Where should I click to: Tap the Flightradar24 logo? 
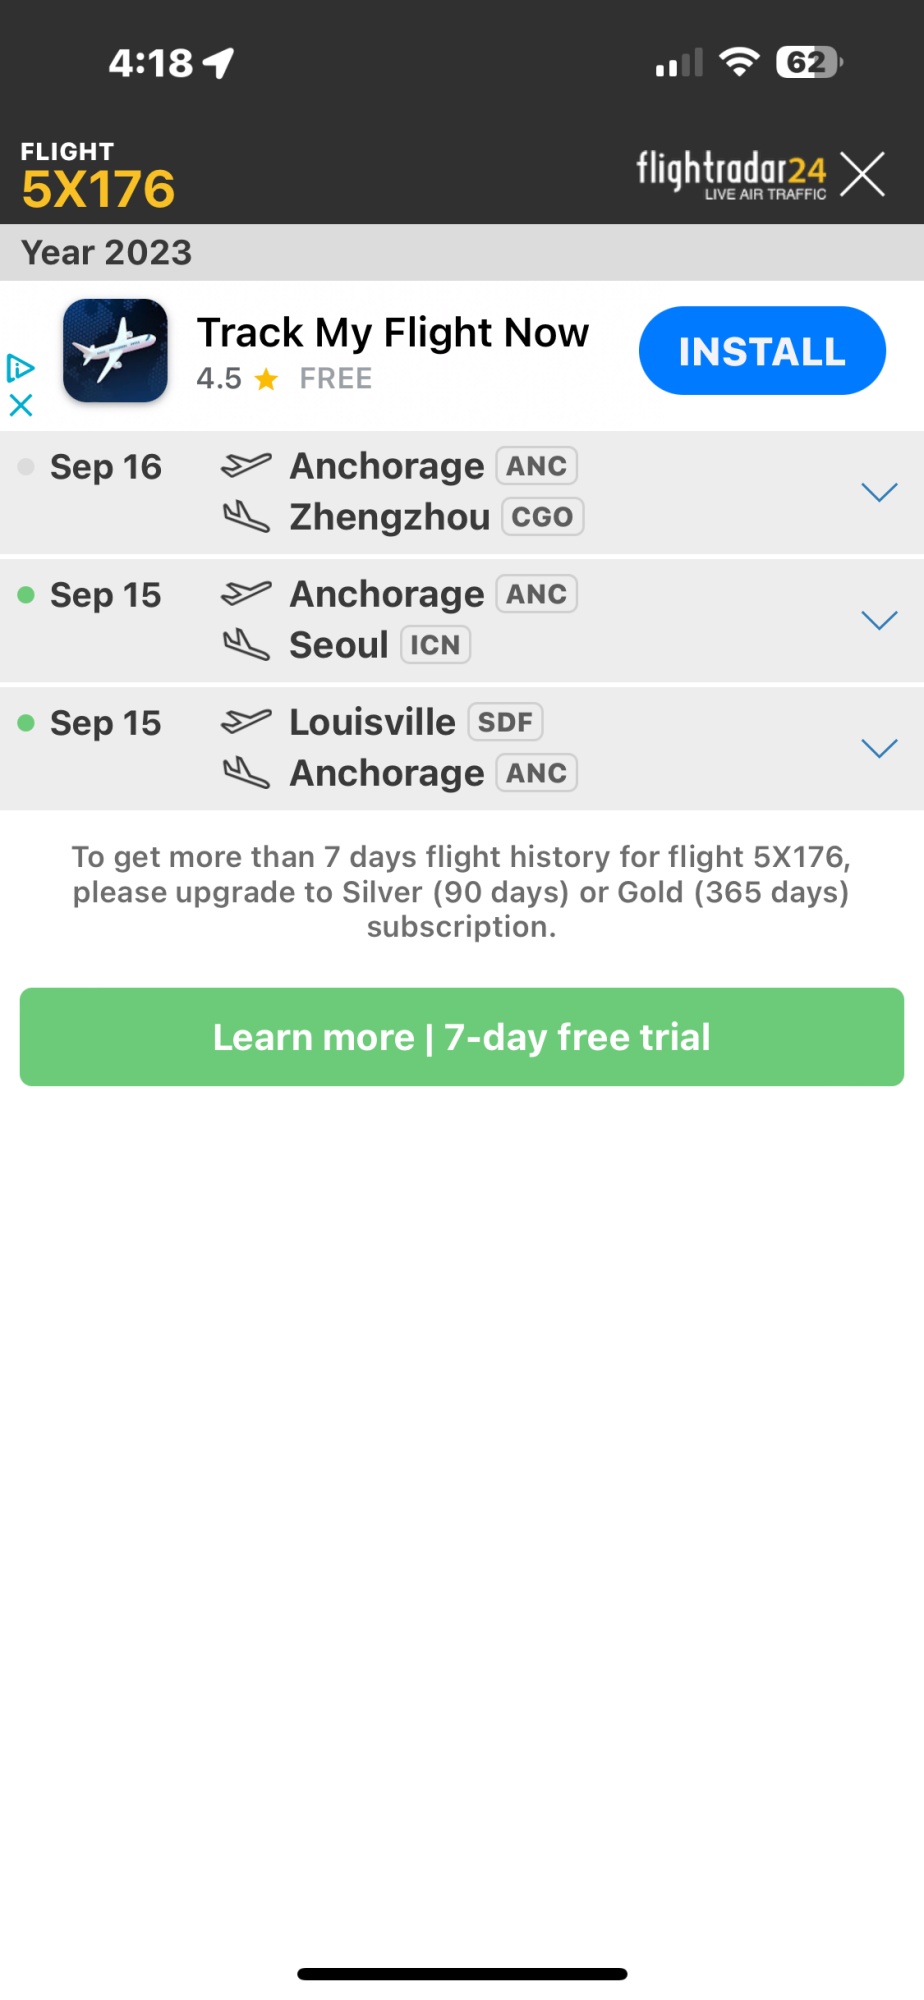732,174
